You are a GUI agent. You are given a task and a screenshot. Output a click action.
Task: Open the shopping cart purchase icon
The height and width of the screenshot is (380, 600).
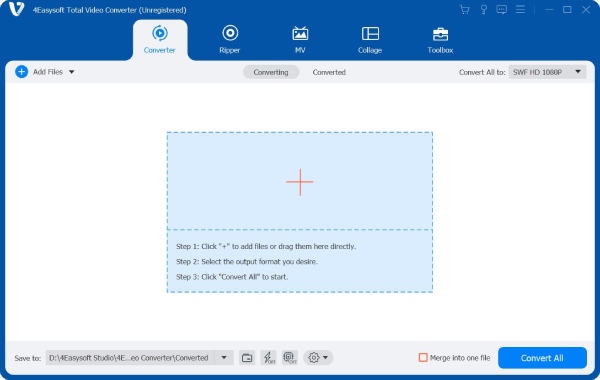click(x=465, y=10)
